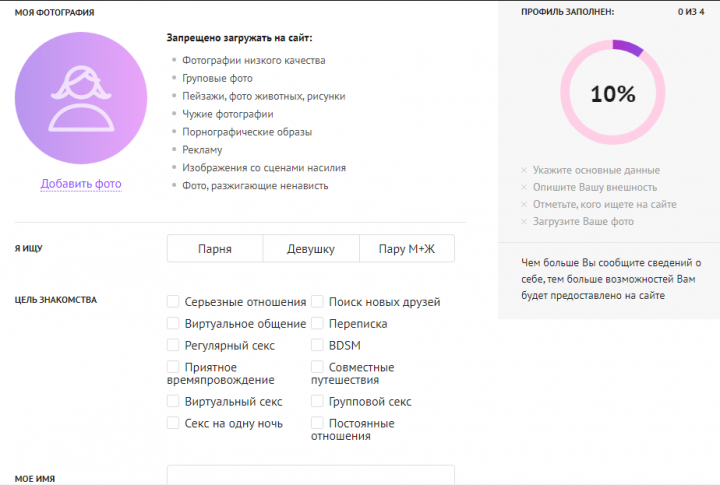
Task: Check the Приятное времяпровождение checkbox
Action: pyautogui.click(x=173, y=367)
